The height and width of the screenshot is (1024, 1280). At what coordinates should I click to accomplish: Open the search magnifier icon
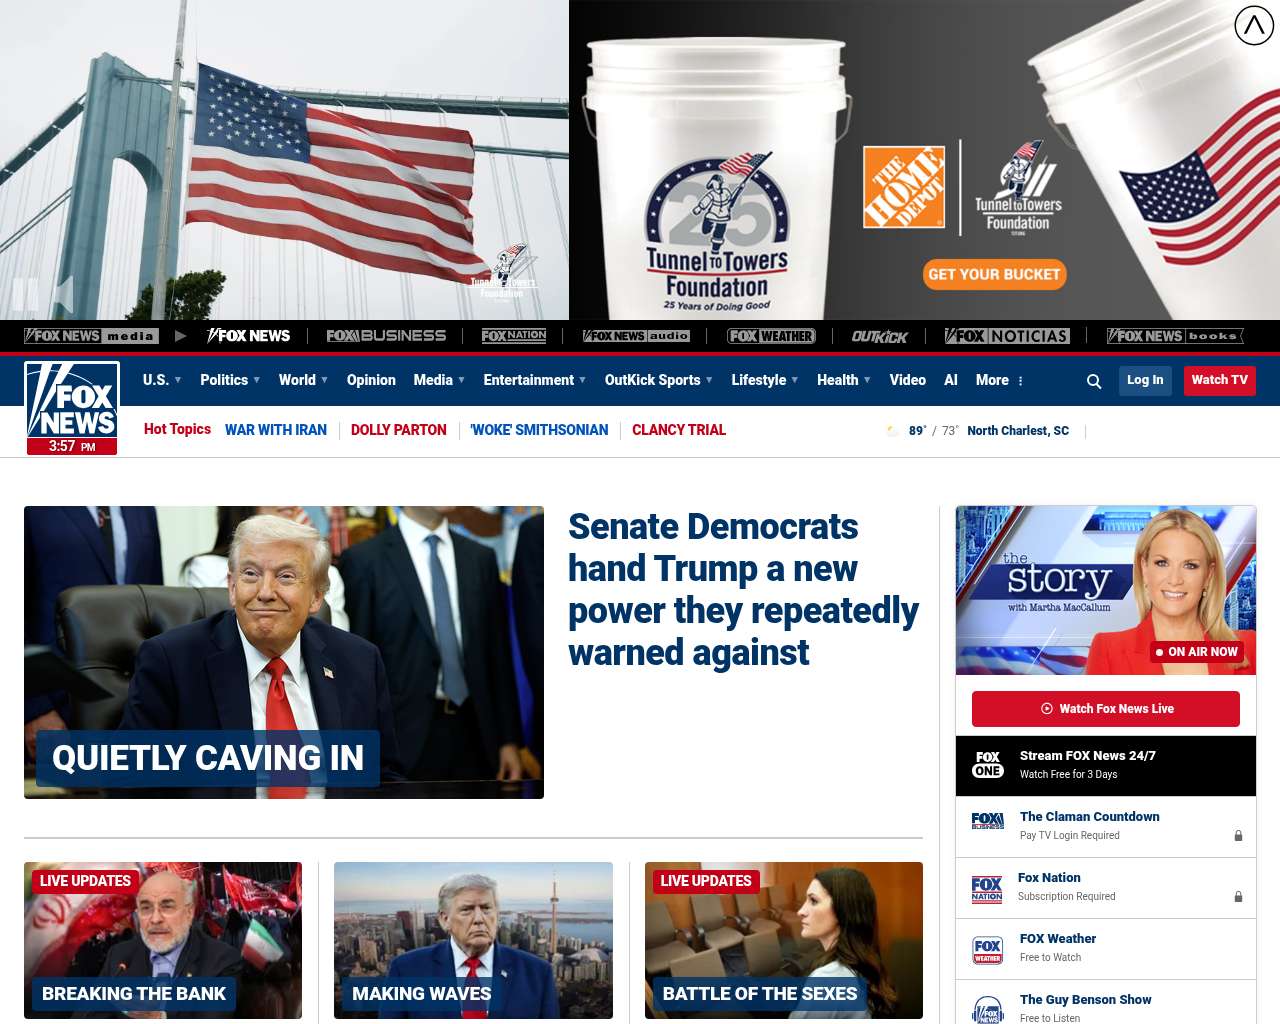1094,381
